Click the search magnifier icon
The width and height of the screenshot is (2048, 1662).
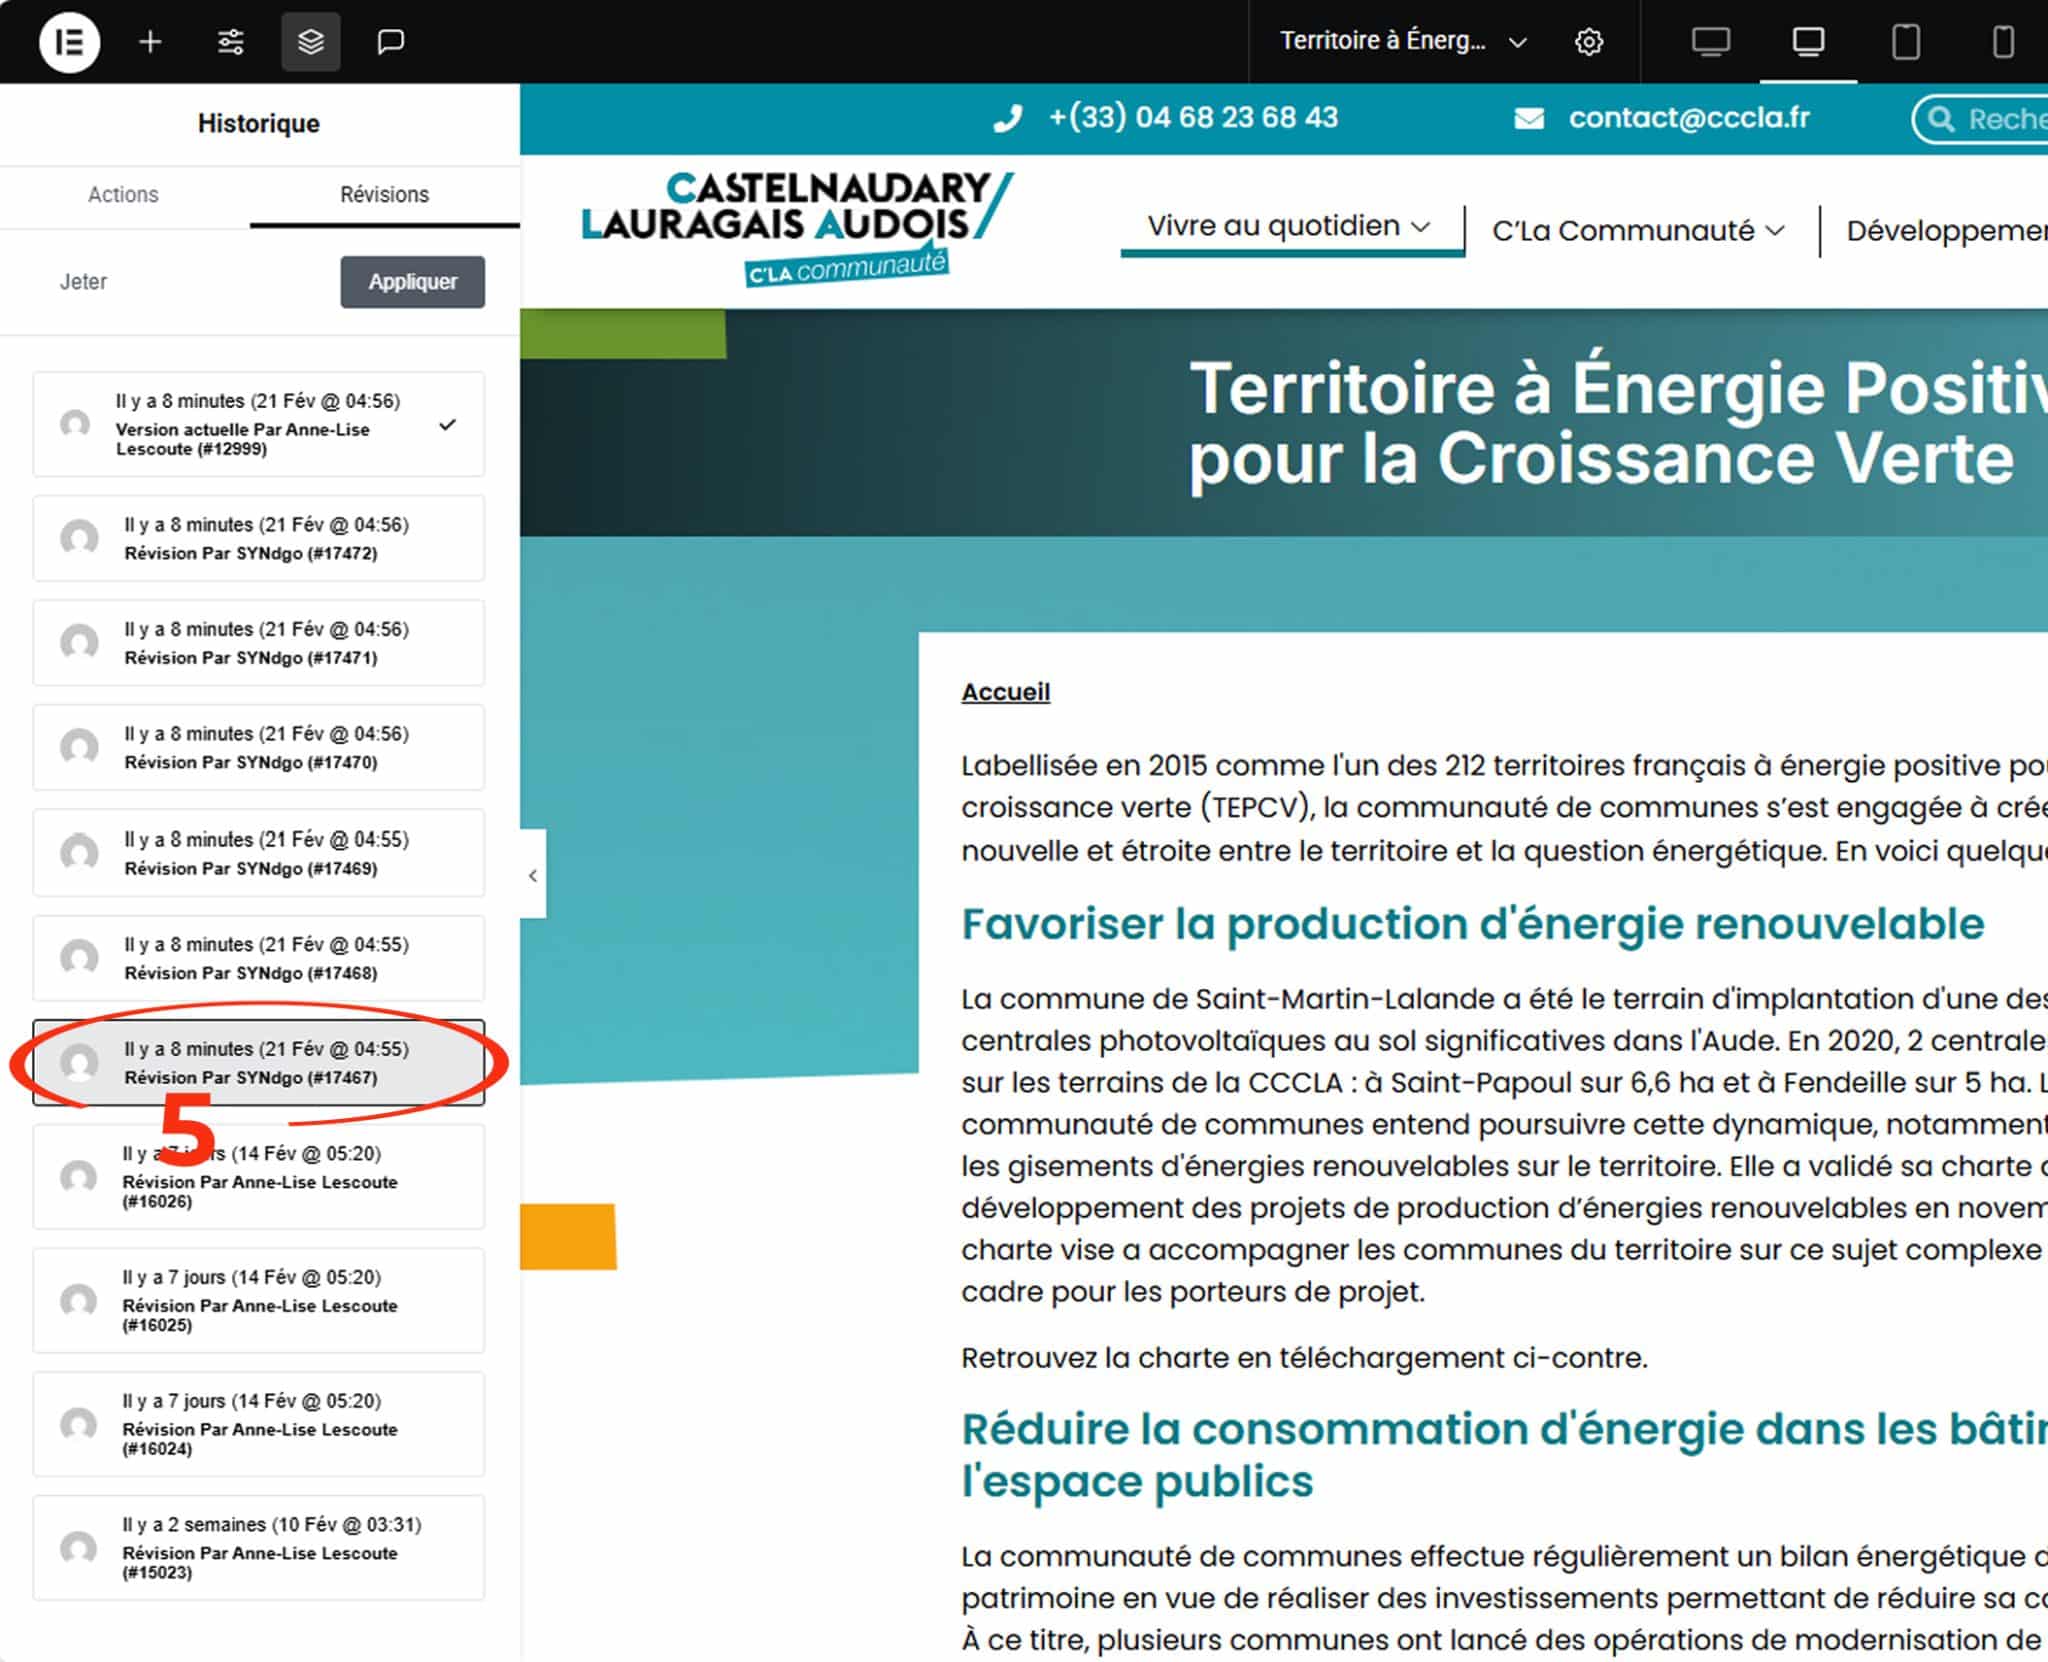[x=1941, y=119]
